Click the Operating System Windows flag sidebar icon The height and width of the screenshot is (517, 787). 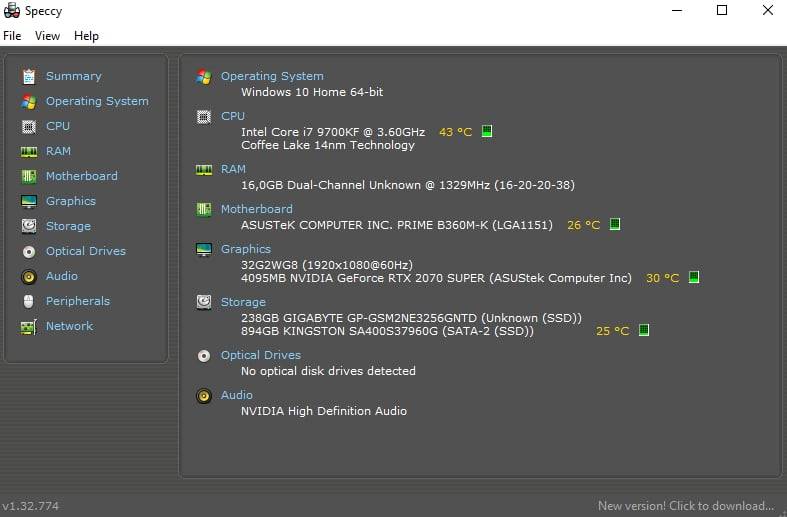pos(29,101)
